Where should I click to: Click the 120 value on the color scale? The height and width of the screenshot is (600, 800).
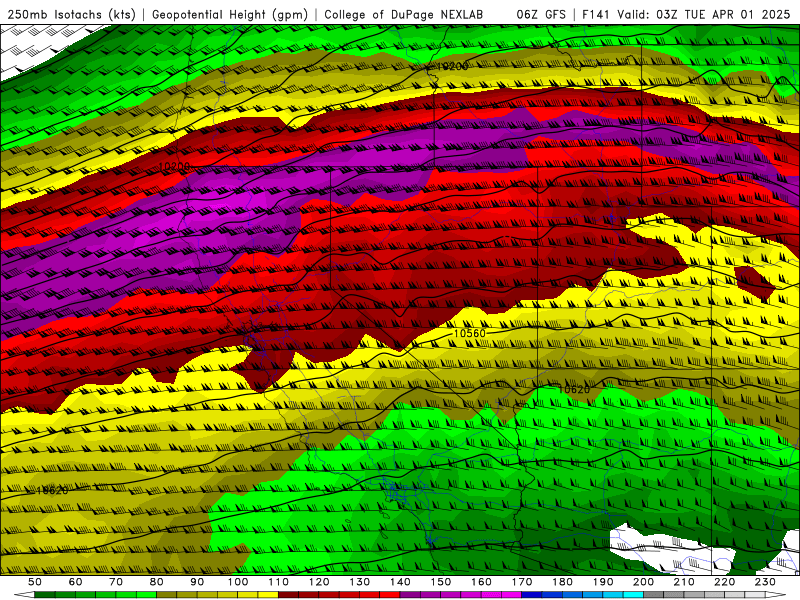pos(319,582)
